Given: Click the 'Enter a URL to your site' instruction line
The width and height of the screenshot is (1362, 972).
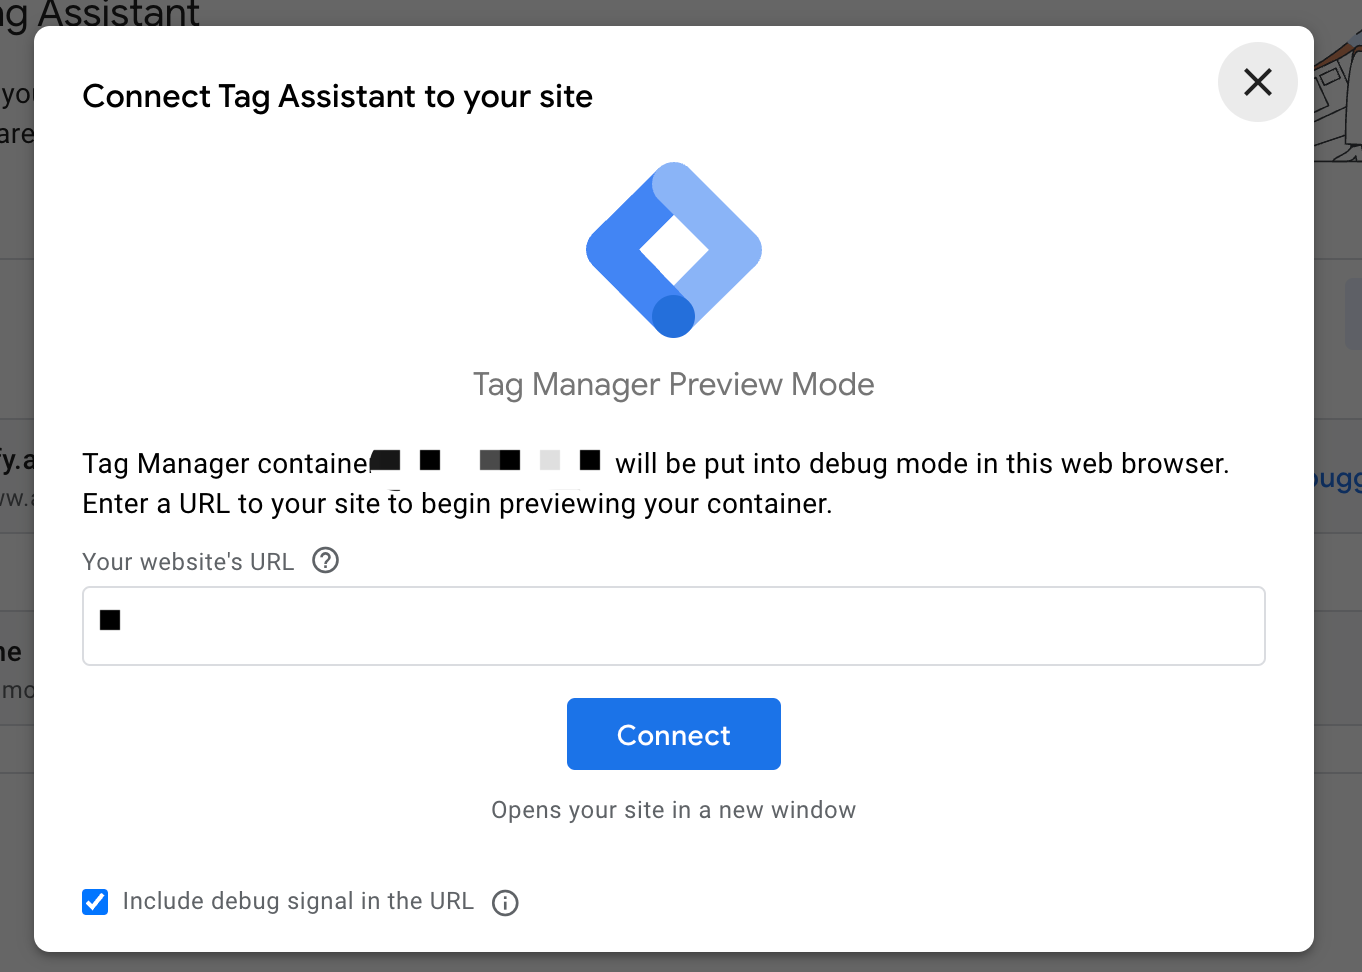Looking at the screenshot, I should pos(457,504).
